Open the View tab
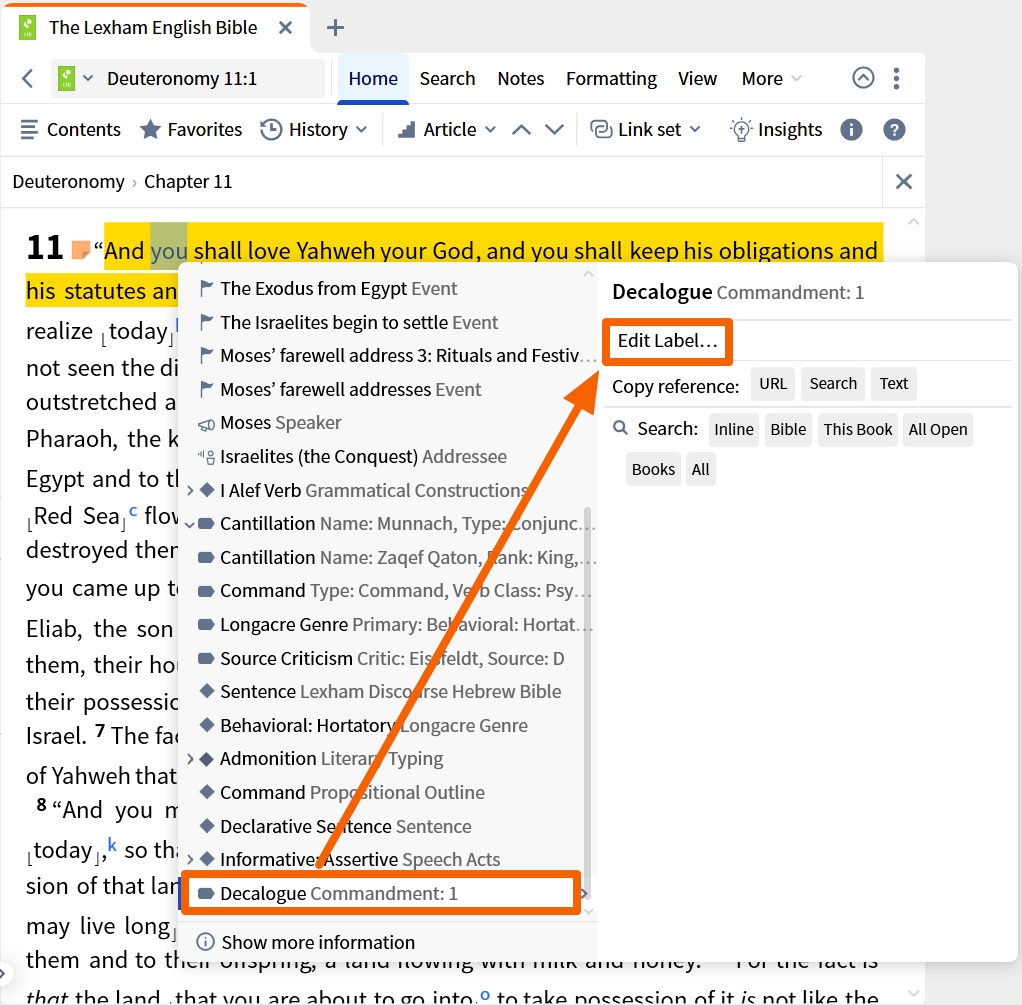Viewport: 1022px width, 1005px height. point(697,79)
